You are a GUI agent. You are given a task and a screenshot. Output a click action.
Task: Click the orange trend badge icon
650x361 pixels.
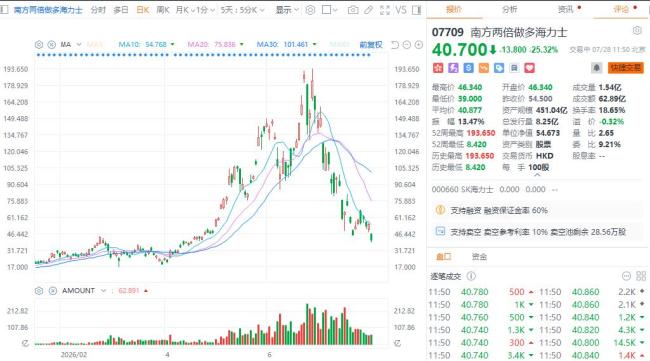483,68
